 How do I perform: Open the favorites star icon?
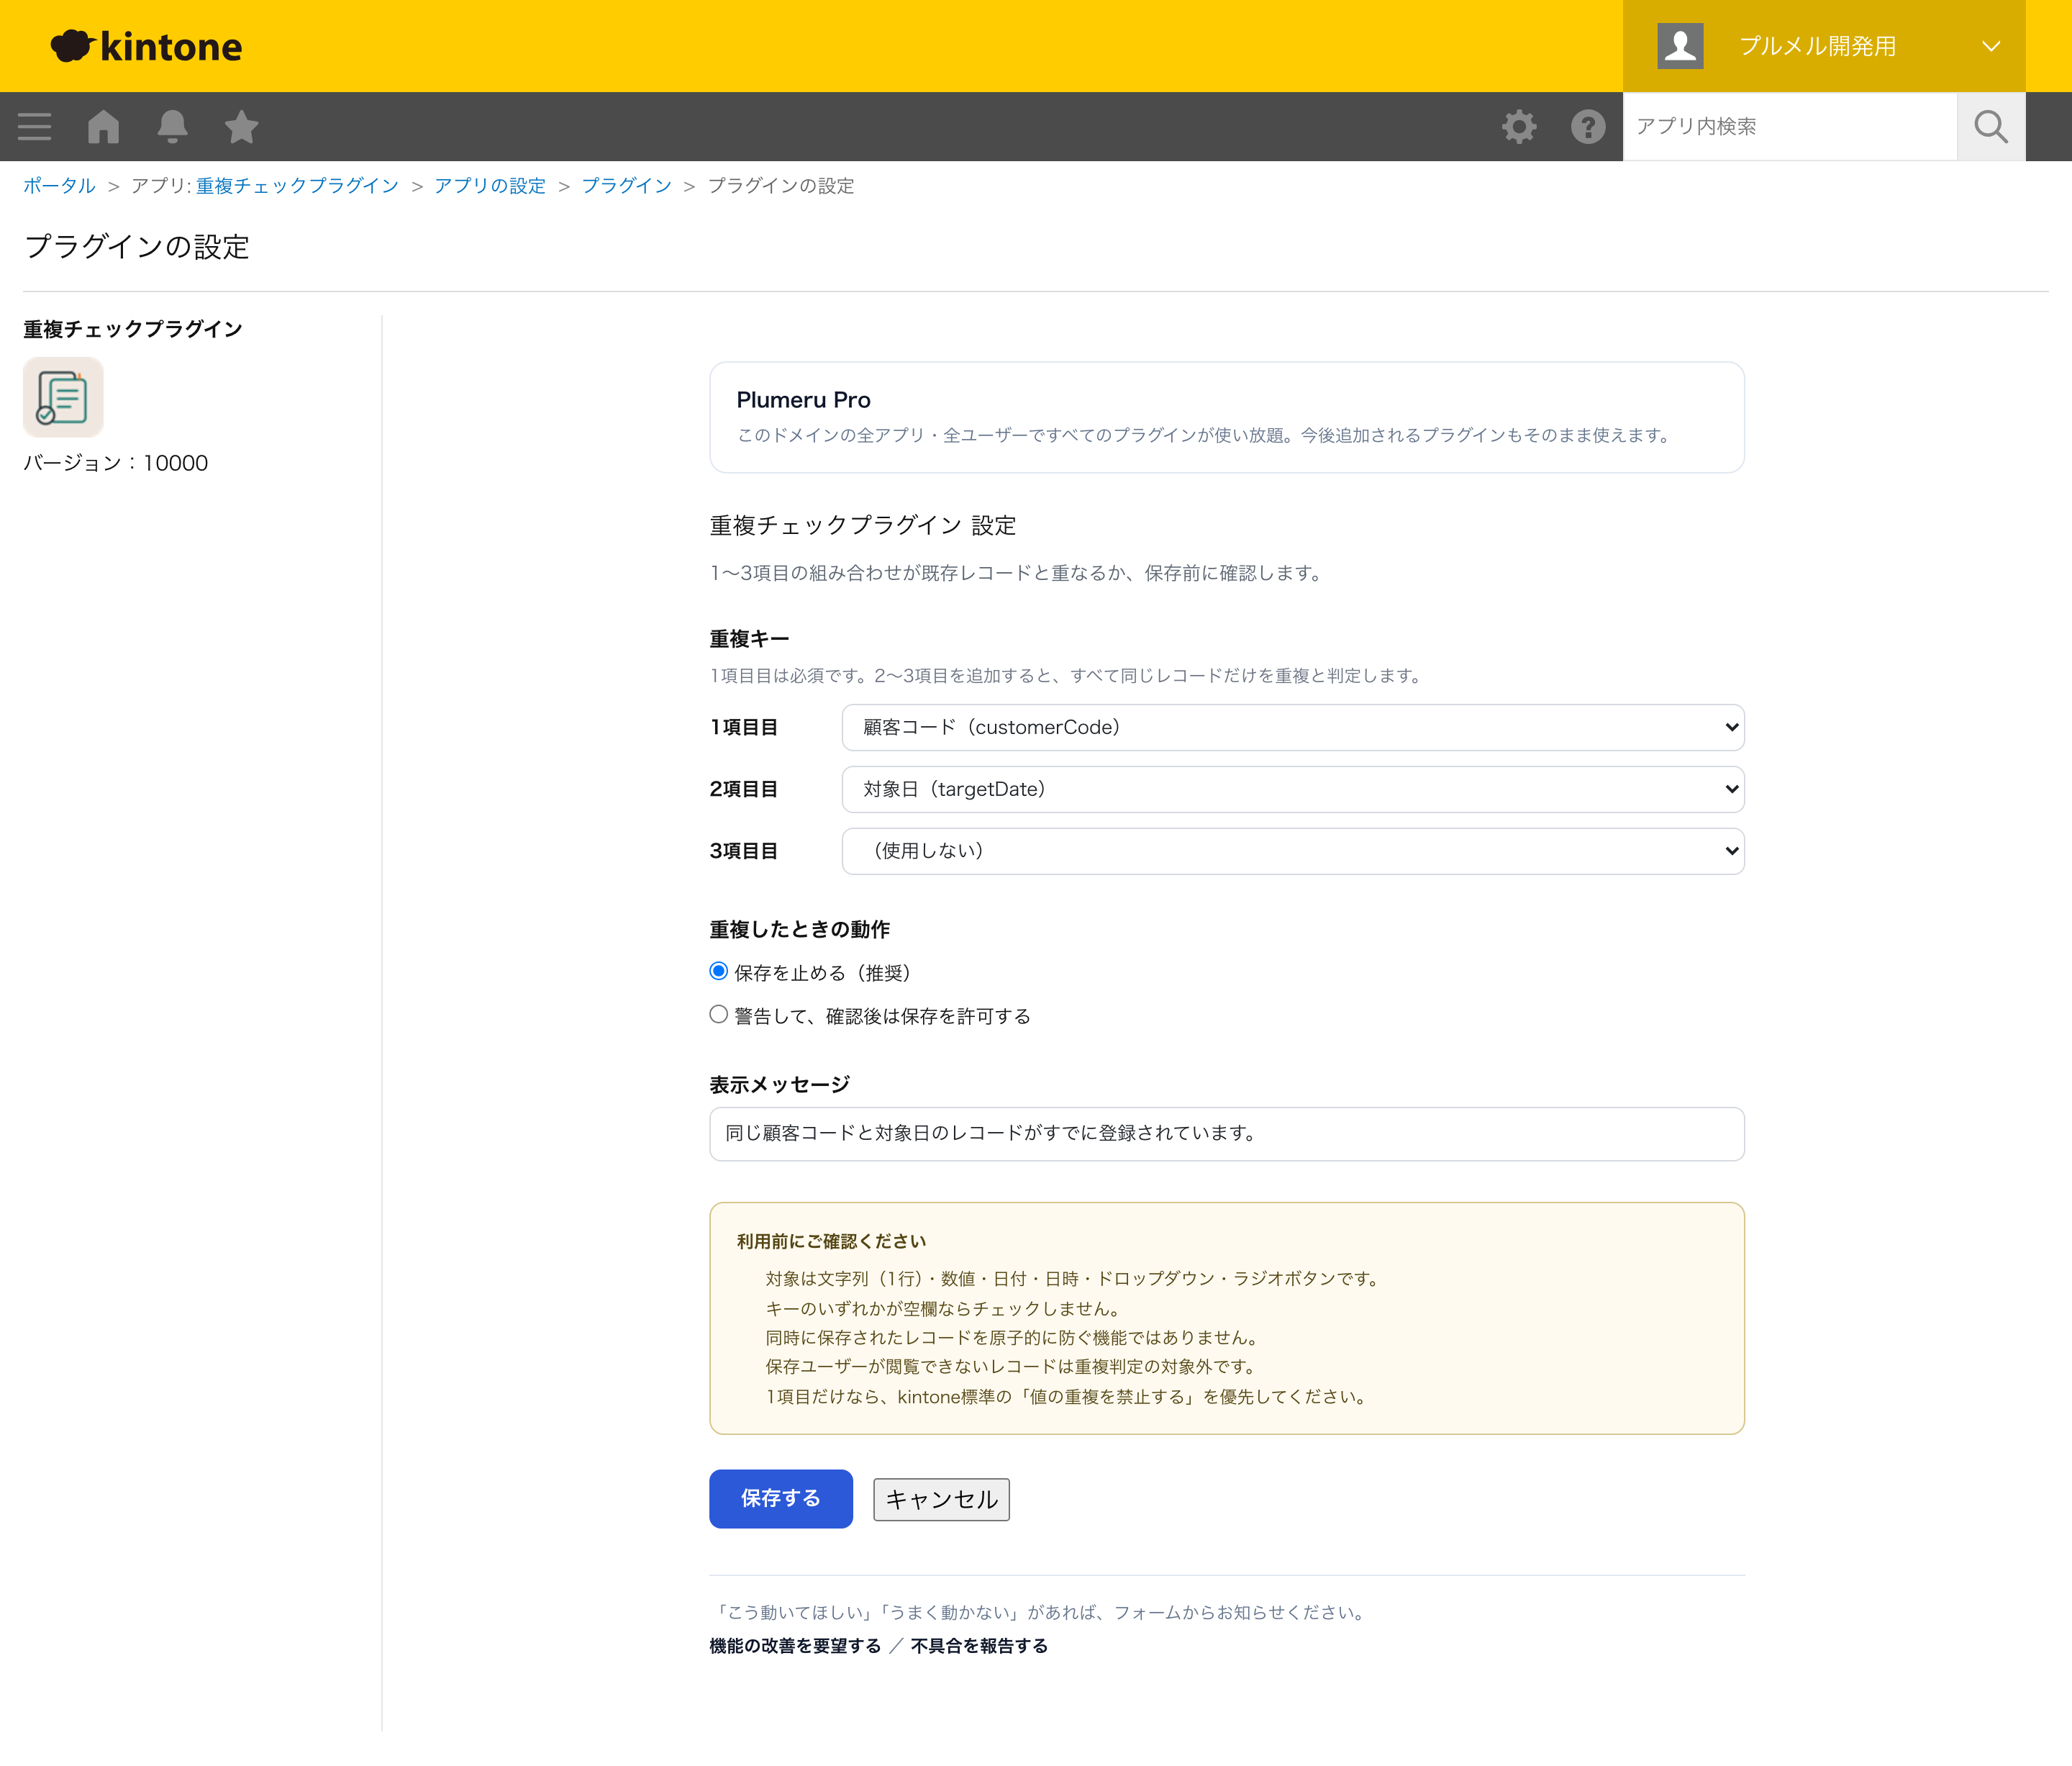tap(241, 127)
